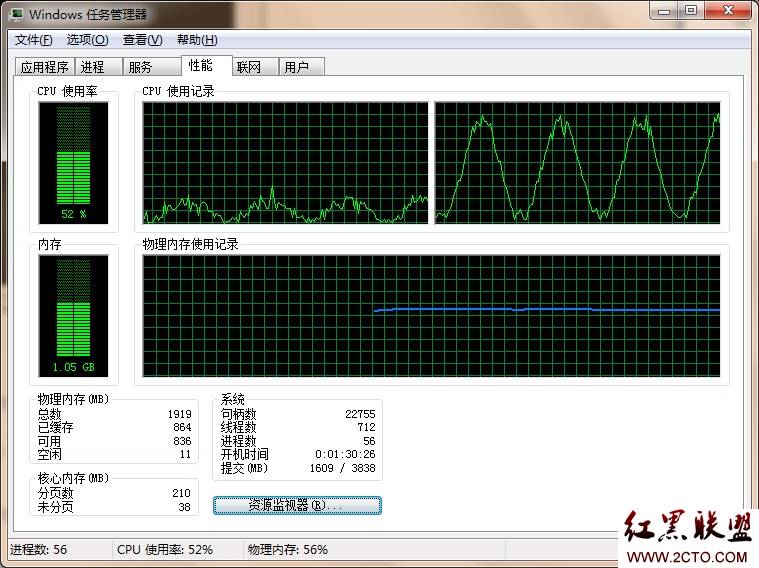Switch to the 服务 tab
Screen dimensions: 759x568
pyautogui.click(x=152, y=67)
